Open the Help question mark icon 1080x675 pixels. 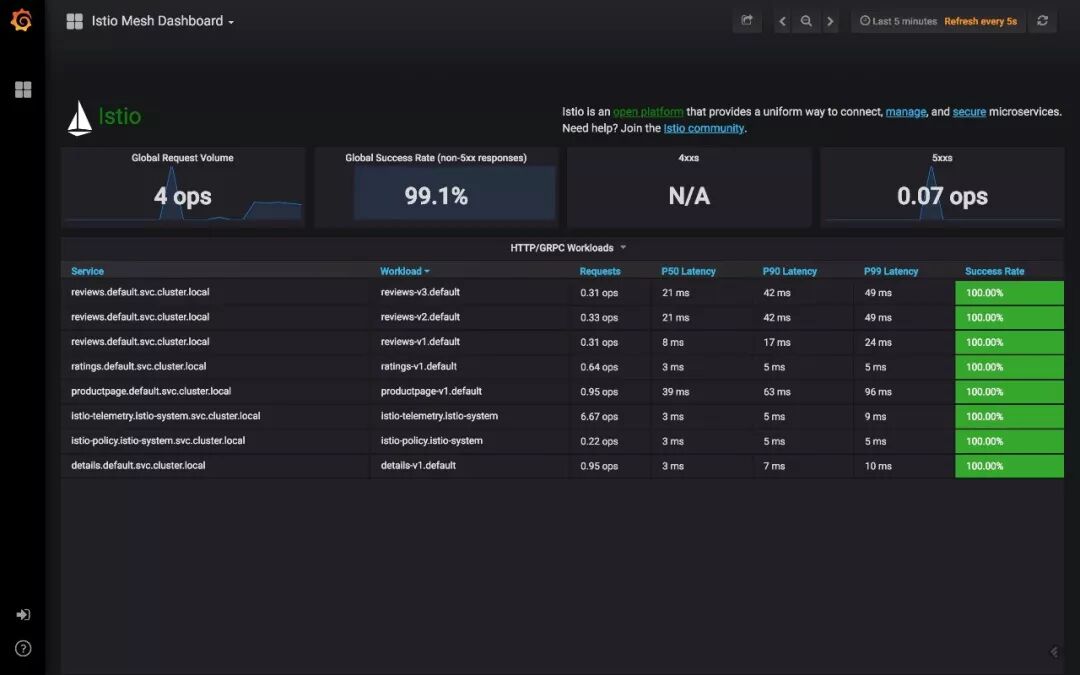pos(23,648)
